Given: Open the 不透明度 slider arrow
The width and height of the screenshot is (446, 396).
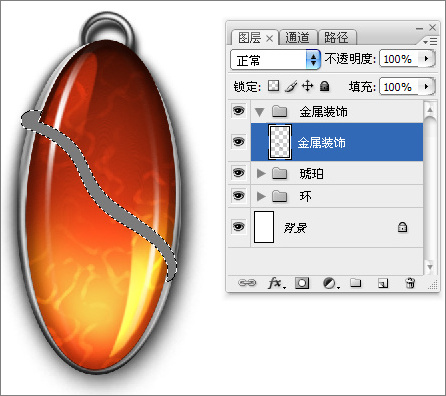Looking at the screenshot, I should coord(426,59).
